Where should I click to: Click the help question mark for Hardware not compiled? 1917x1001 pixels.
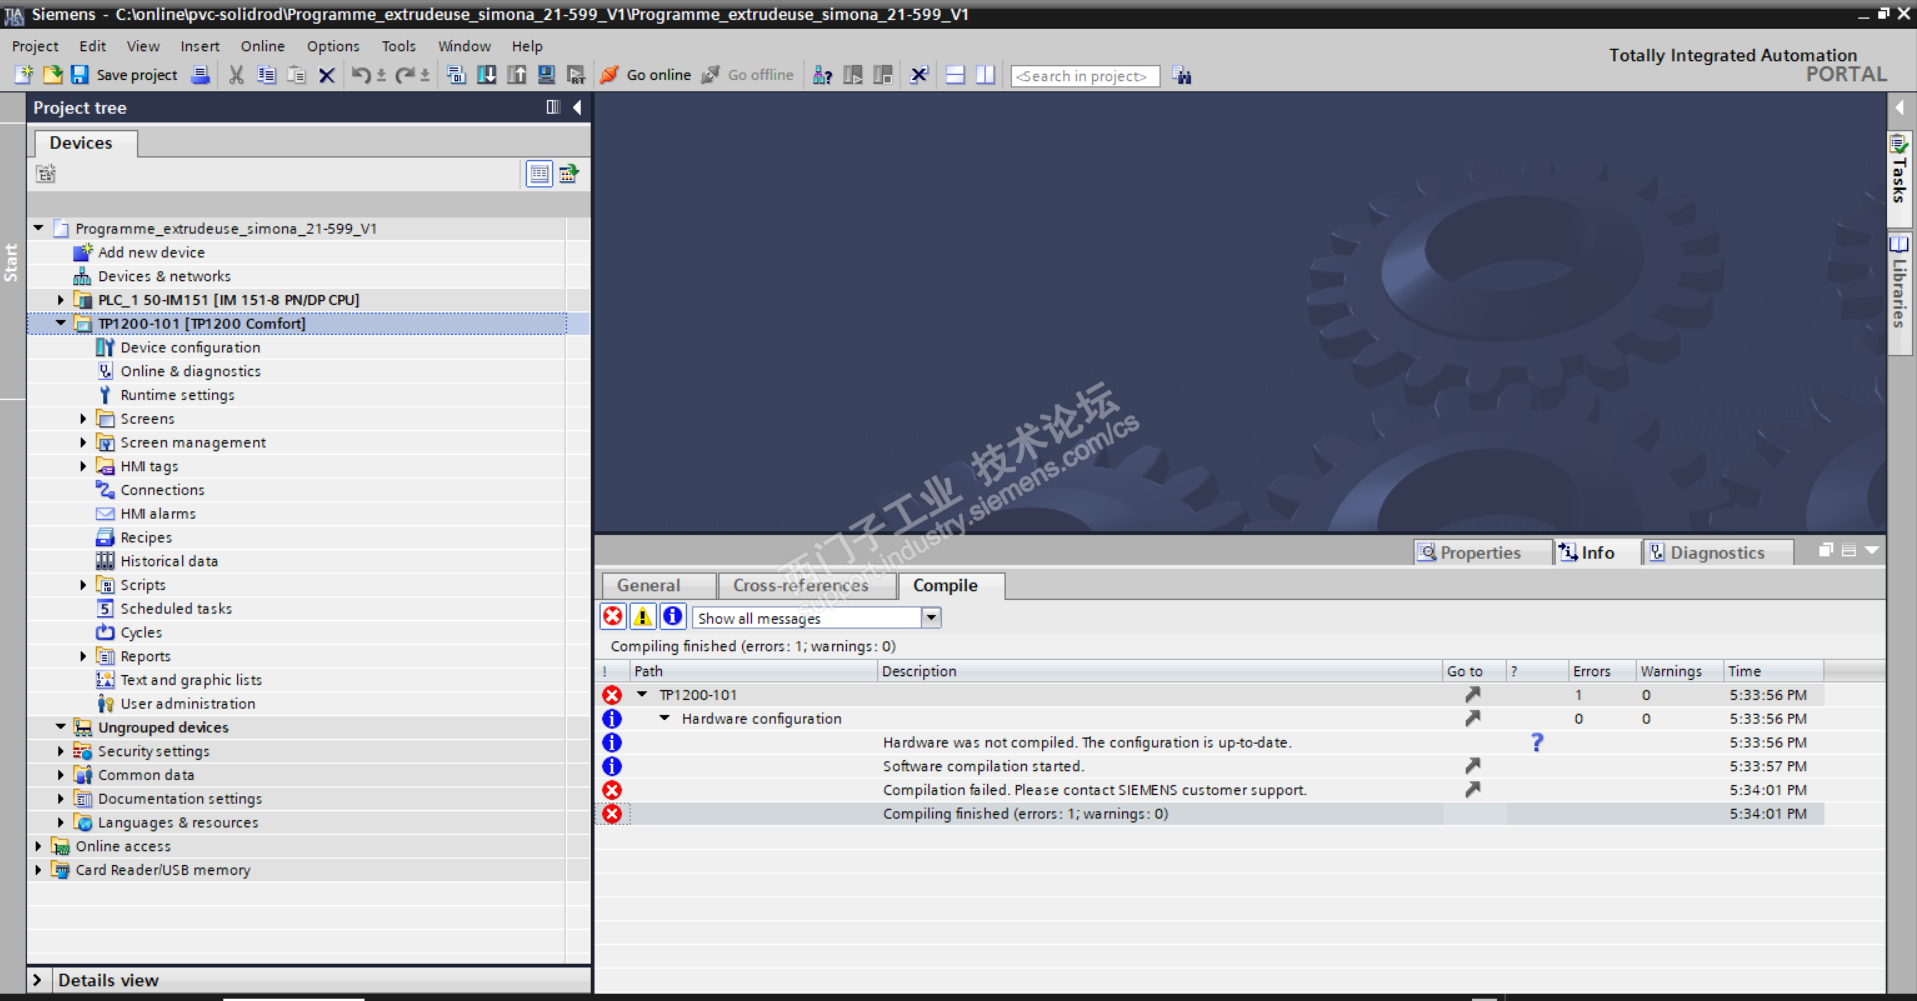coord(1537,742)
